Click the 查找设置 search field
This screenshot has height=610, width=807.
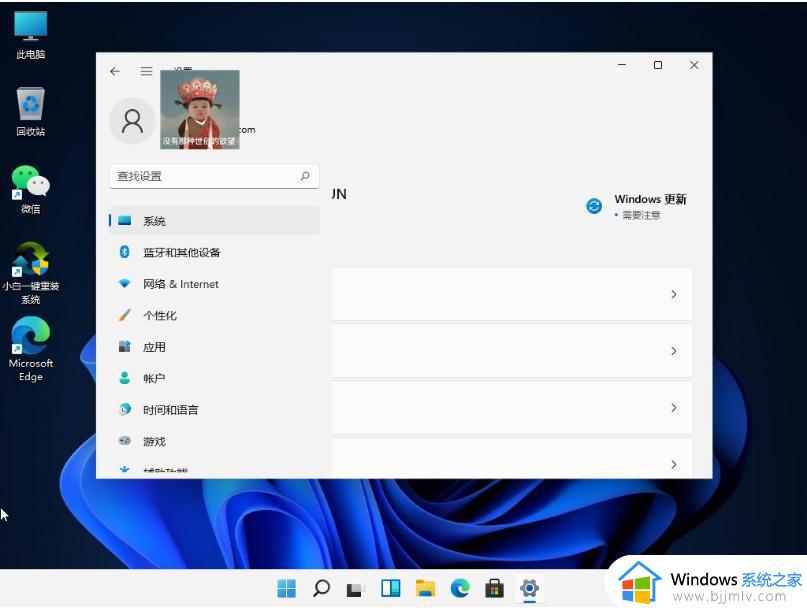coord(214,176)
